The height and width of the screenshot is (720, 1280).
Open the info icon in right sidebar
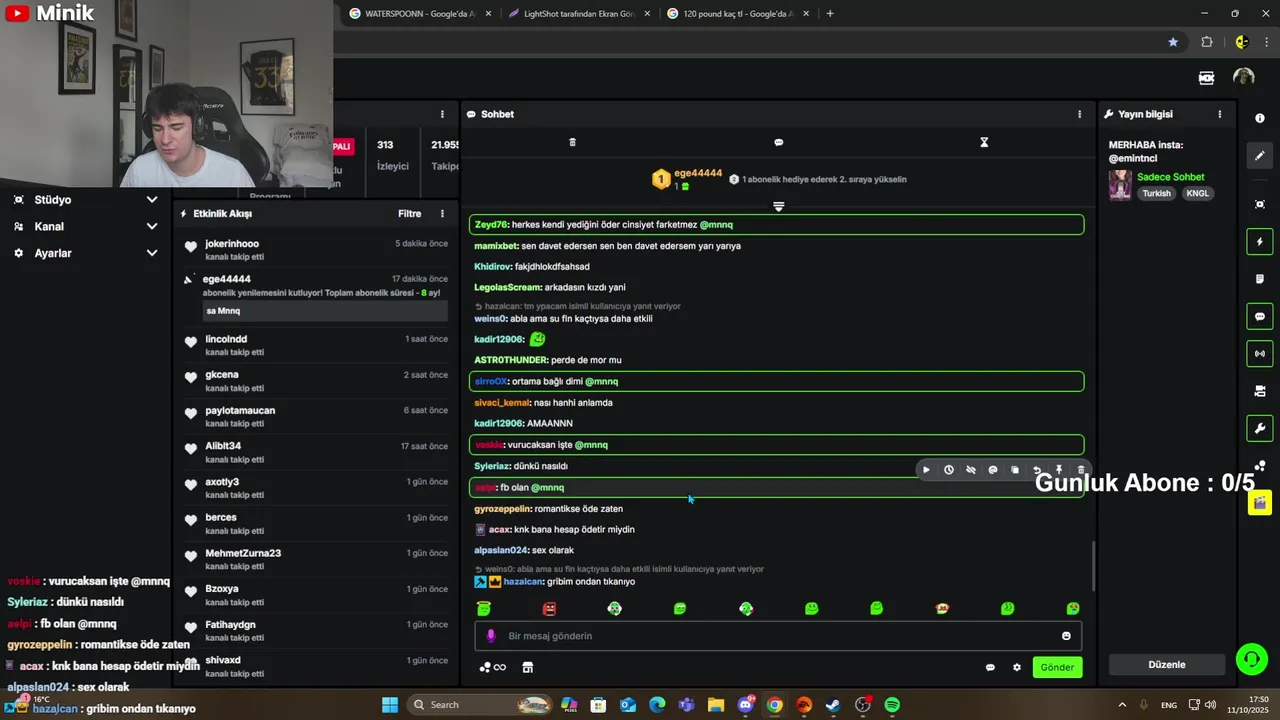click(1259, 118)
